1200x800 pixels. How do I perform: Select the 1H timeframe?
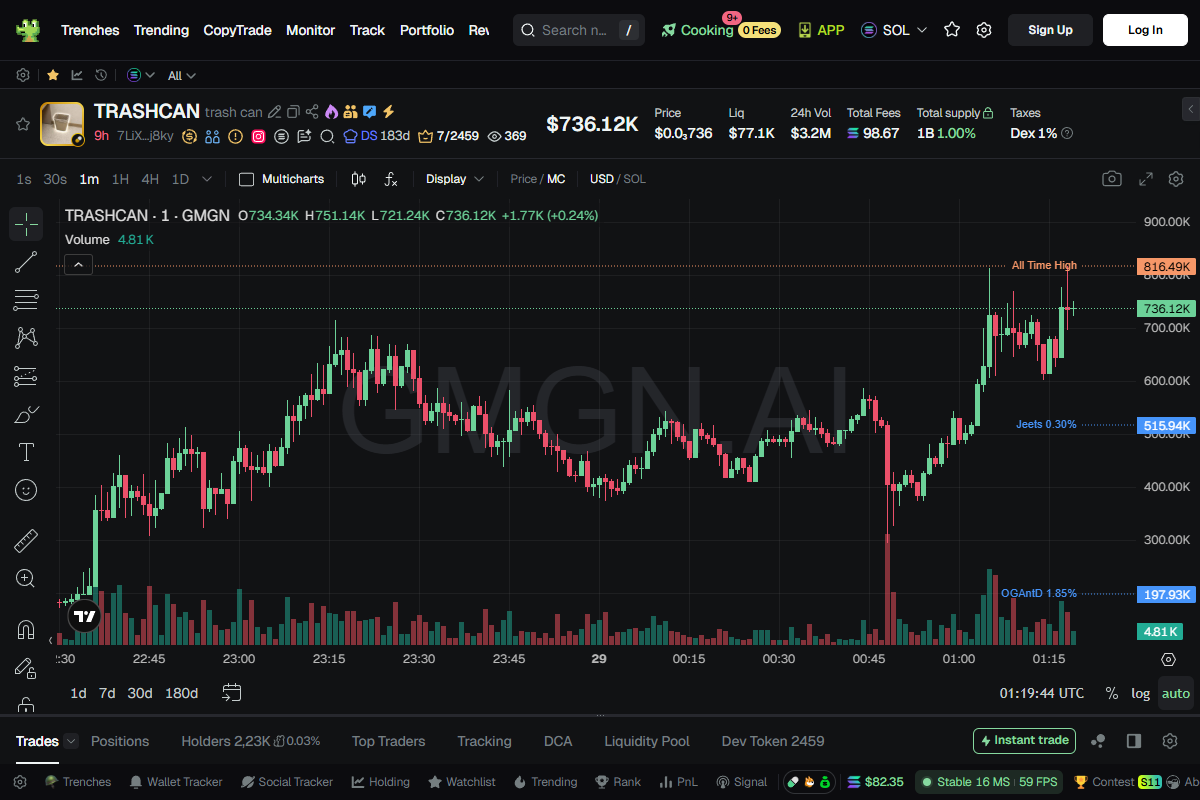(120, 179)
